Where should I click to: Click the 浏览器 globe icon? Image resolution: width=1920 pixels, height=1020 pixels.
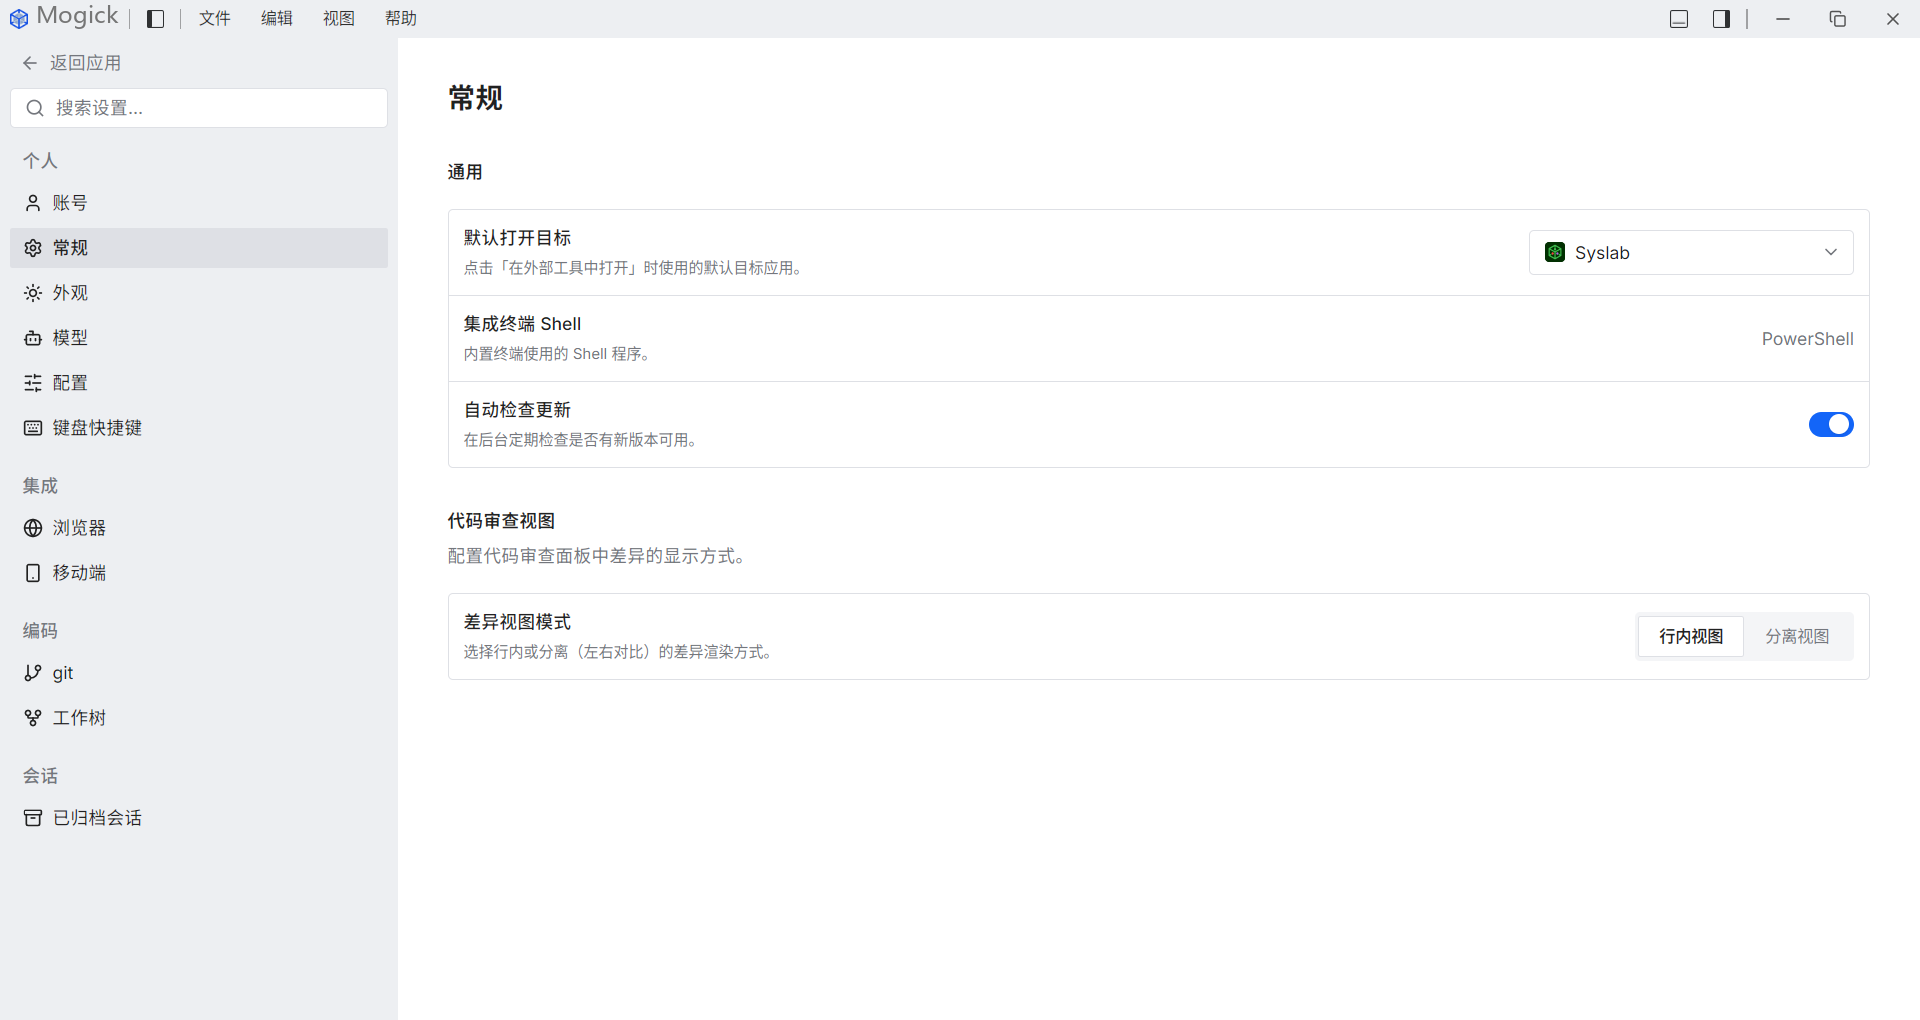tap(33, 528)
